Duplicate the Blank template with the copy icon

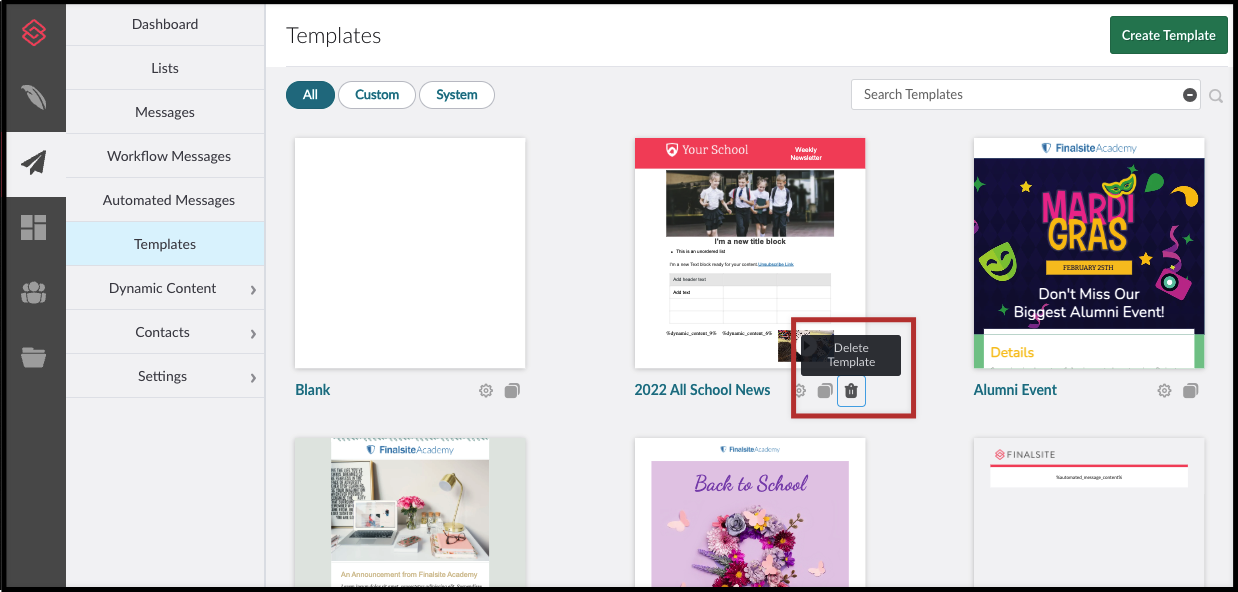click(x=512, y=391)
